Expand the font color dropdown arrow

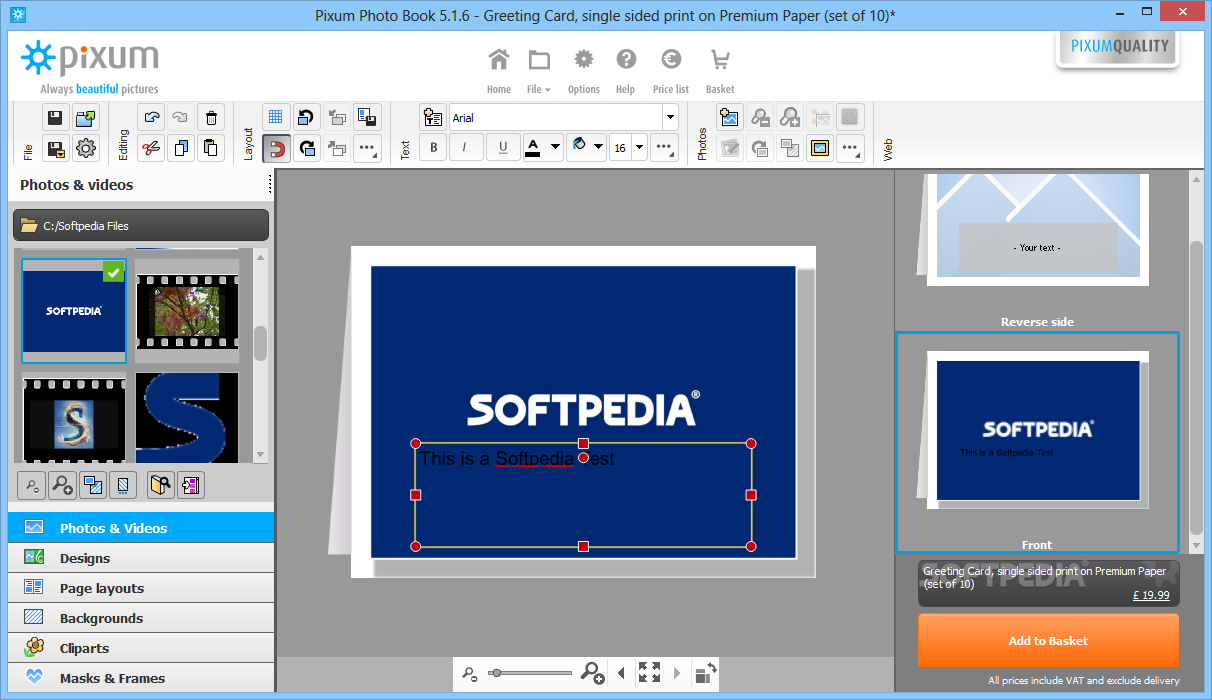pyautogui.click(x=554, y=148)
